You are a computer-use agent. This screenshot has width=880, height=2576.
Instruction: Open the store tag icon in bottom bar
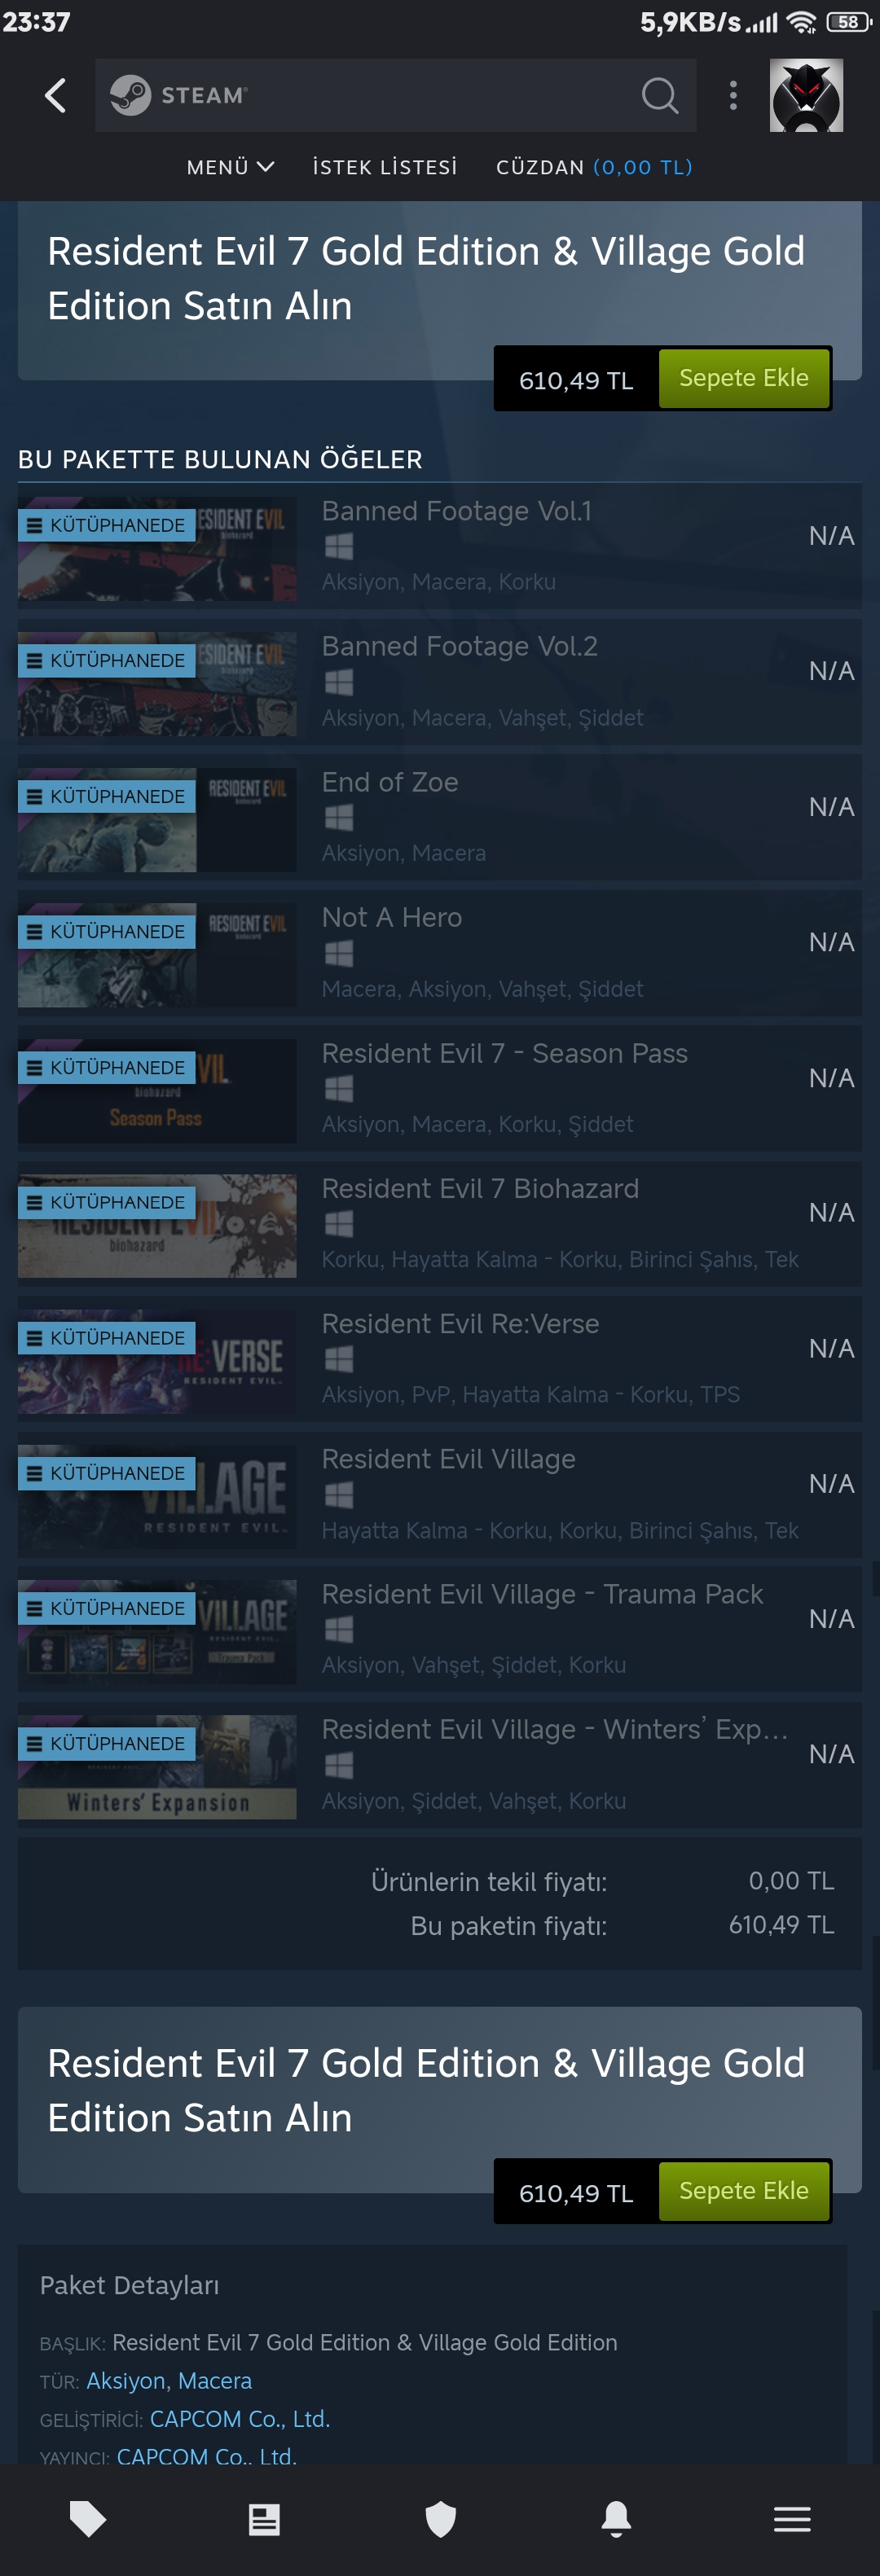point(88,2519)
